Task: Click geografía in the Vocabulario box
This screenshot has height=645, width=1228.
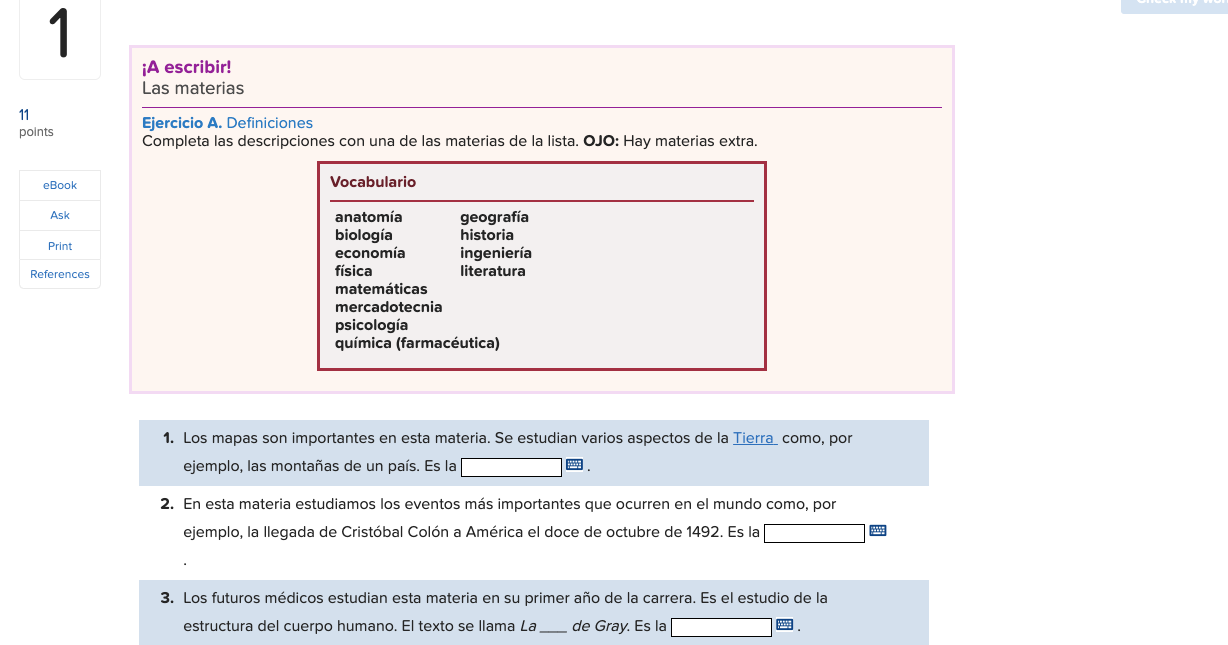Action: coord(493,216)
